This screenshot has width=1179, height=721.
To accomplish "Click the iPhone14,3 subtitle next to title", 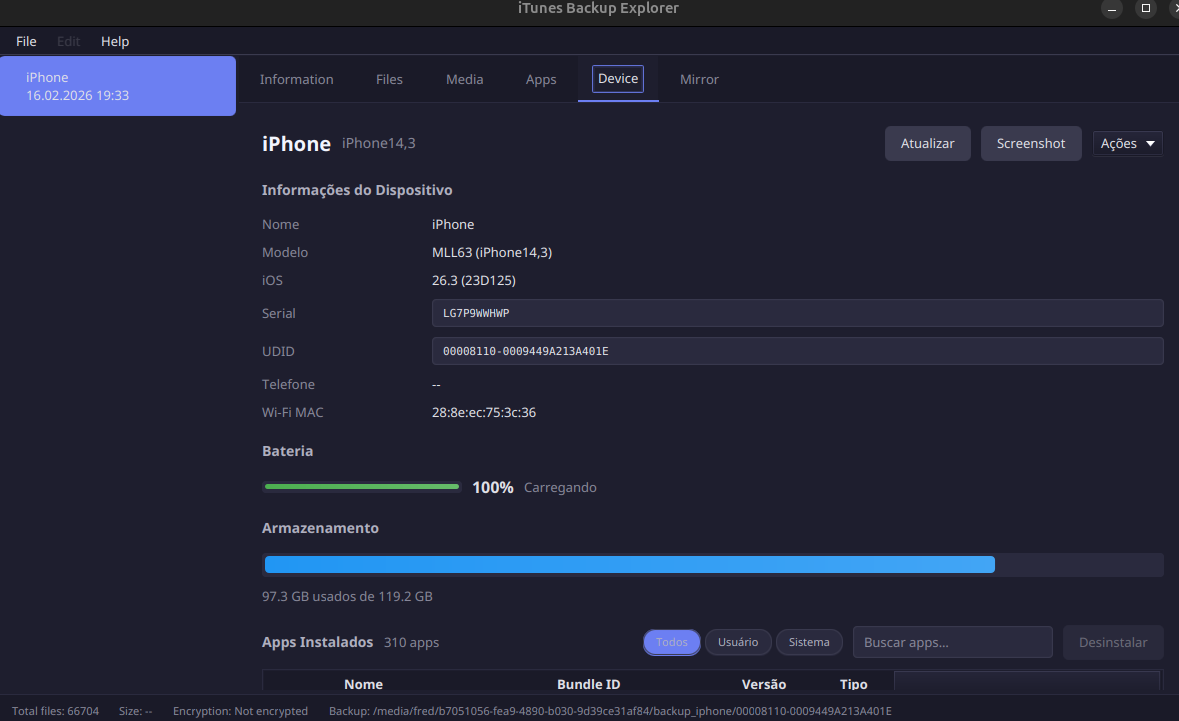I will tap(378, 143).
